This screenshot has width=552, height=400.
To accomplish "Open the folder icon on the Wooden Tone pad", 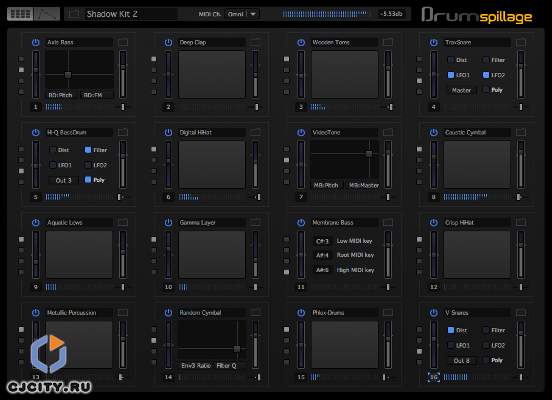I will pos(388,42).
